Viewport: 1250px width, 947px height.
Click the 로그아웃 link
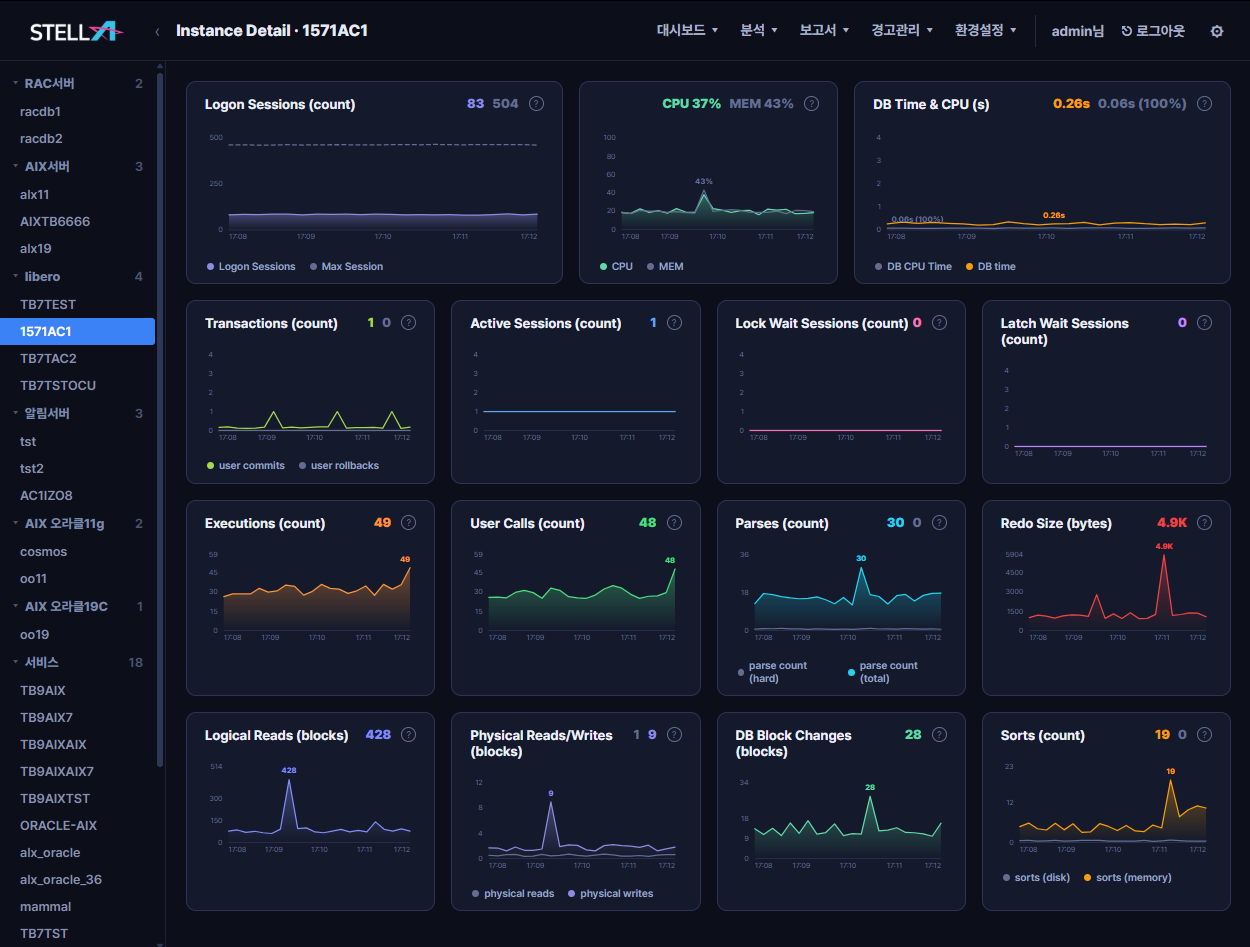[1153, 31]
